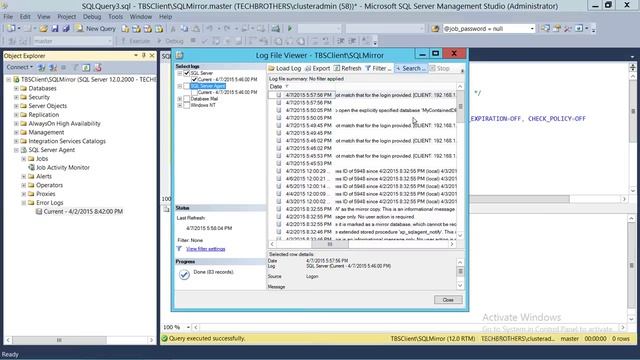Image resolution: width=640 pixels, height=360 pixels.
Task: Uncheck the SQL Server log checkbox
Action: (187, 73)
